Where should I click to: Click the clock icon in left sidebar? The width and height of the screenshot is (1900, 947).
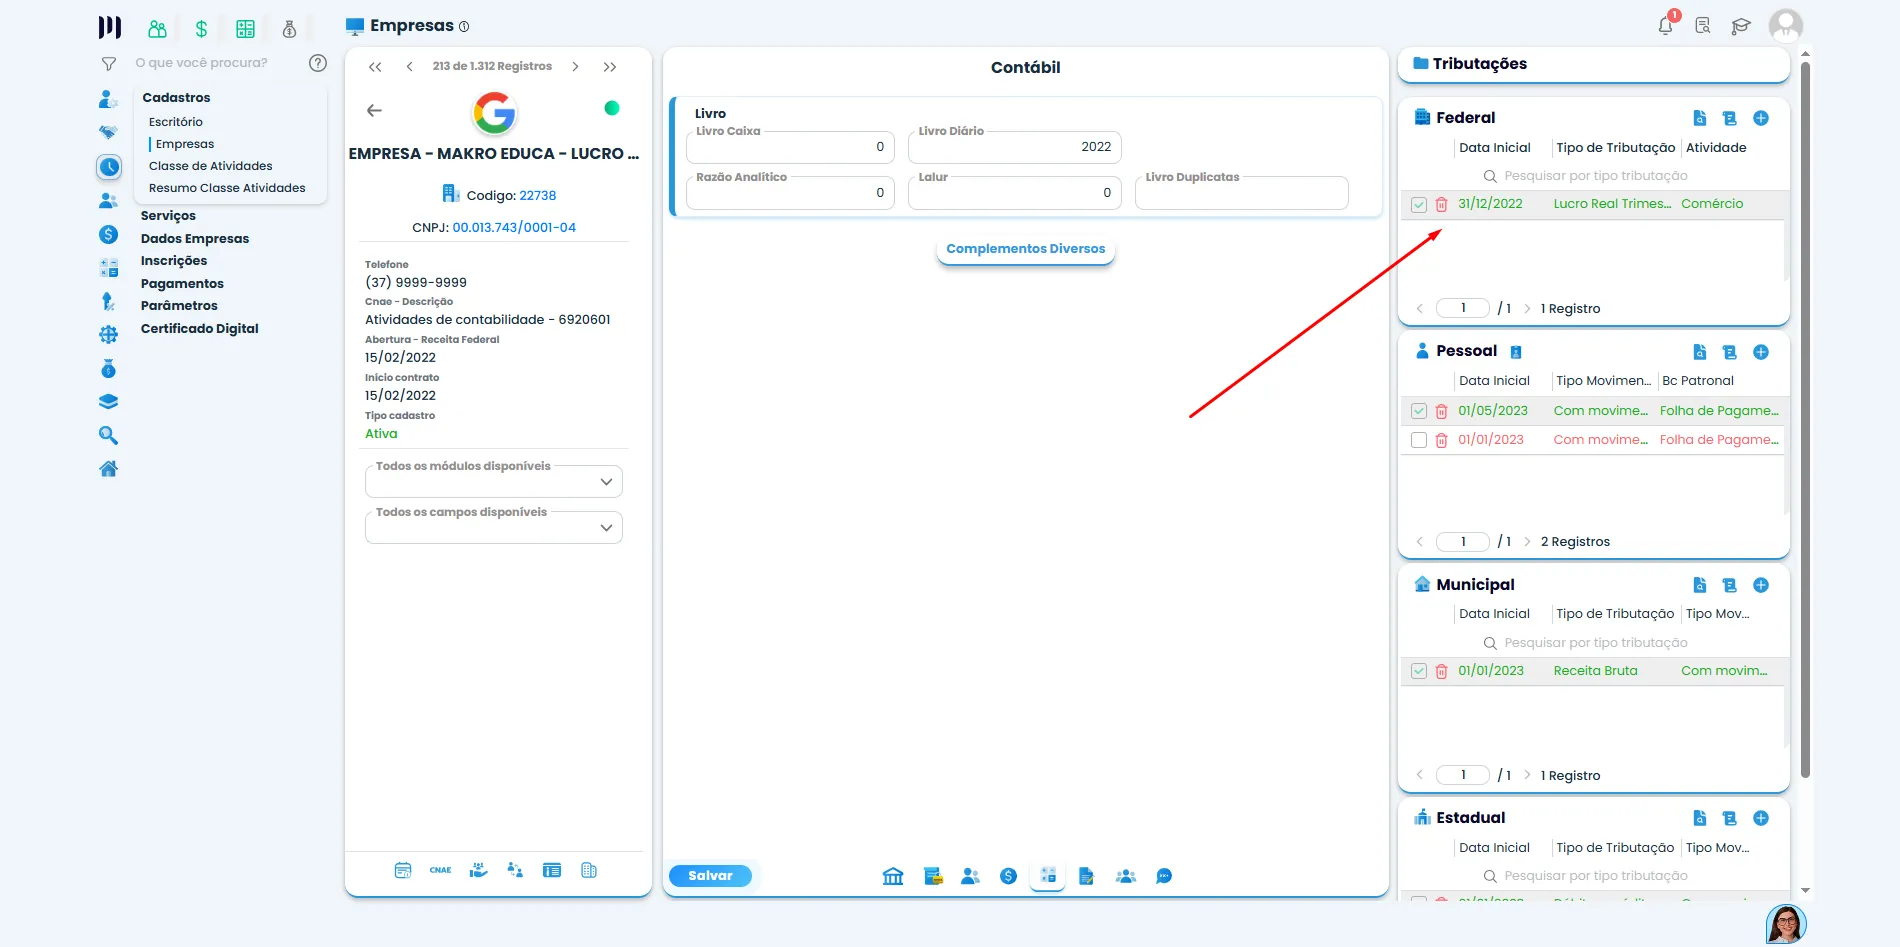coord(109,167)
